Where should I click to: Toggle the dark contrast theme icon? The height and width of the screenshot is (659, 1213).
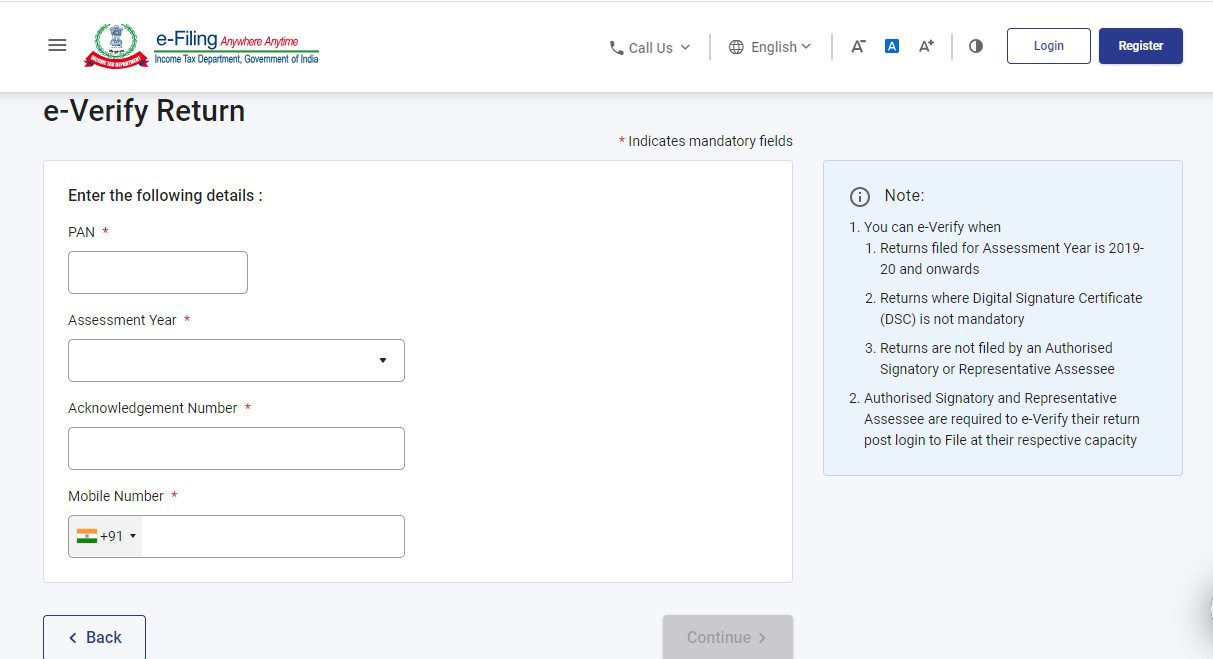click(x=975, y=46)
